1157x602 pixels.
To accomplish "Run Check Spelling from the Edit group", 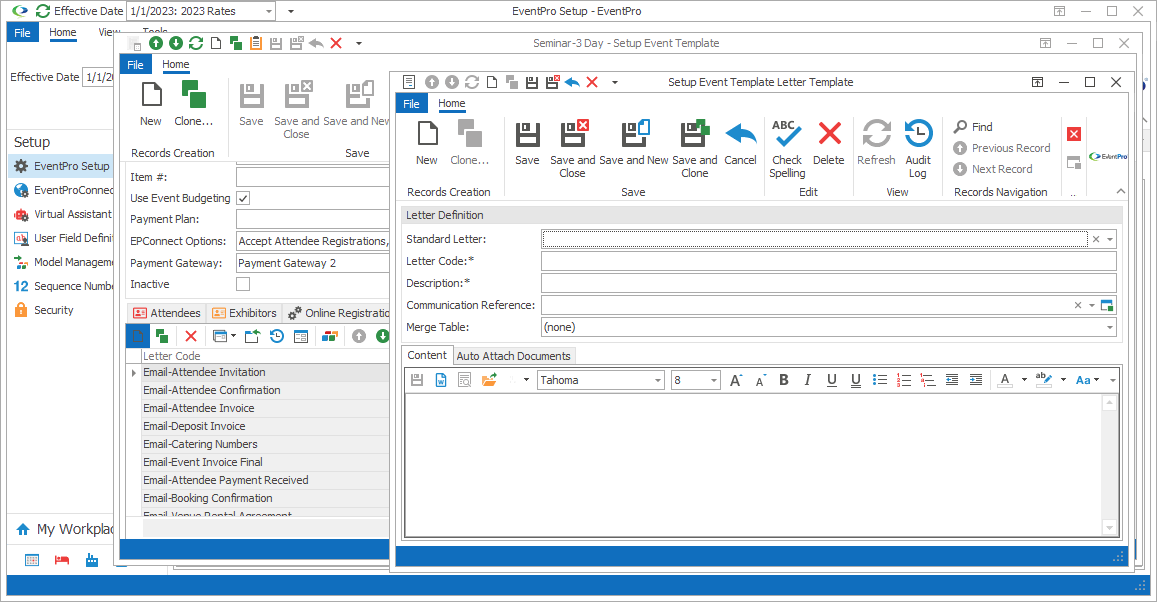I will [x=787, y=149].
